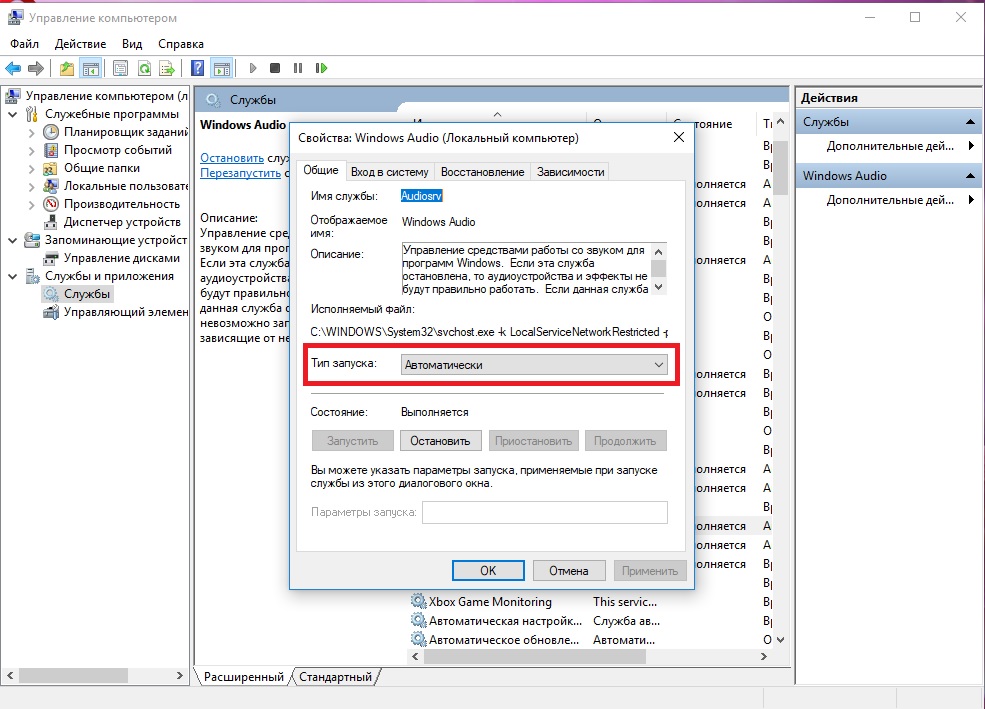Switch to the Зависимости tab
985x709 pixels.
pyautogui.click(x=570, y=172)
